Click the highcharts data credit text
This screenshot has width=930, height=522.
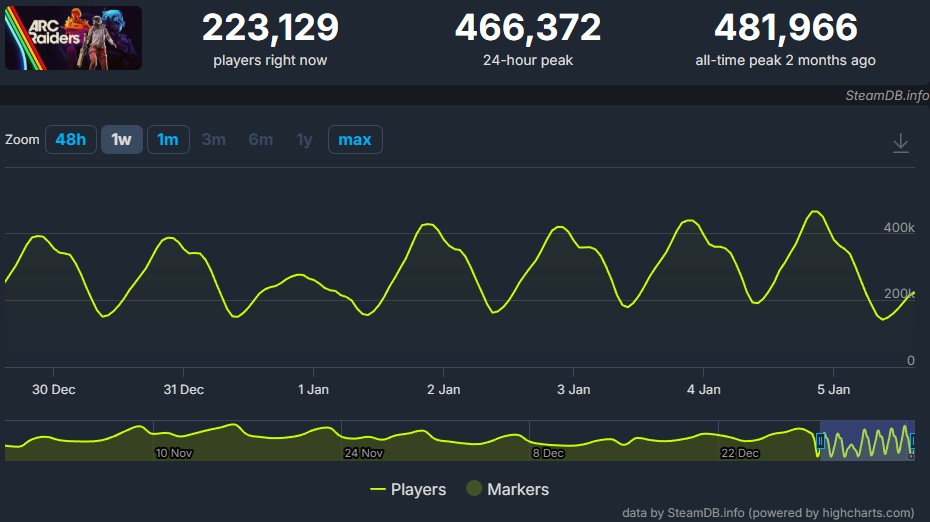[x=768, y=512]
